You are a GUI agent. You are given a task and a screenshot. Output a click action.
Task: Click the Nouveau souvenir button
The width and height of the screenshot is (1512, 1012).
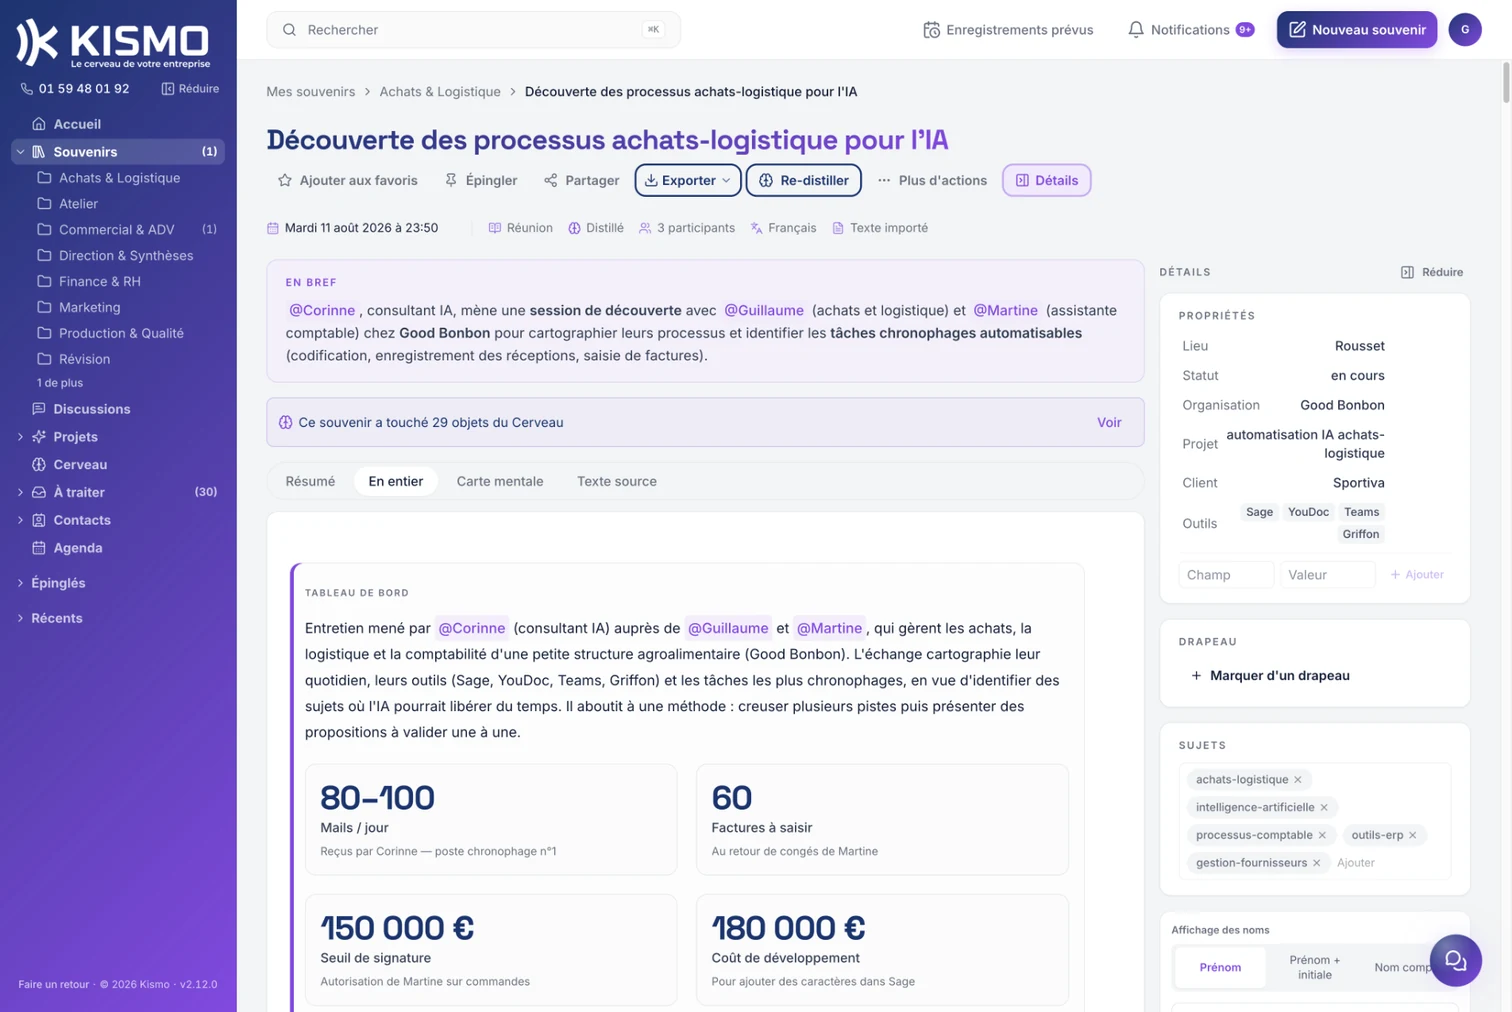click(1357, 30)
